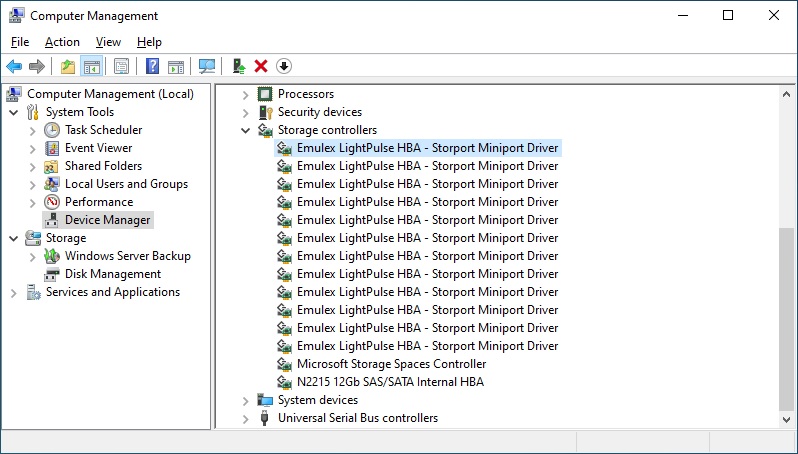Click the Update device driver icon
The height and width of the screenshot is (454, 798).
[x=238, y=66]
